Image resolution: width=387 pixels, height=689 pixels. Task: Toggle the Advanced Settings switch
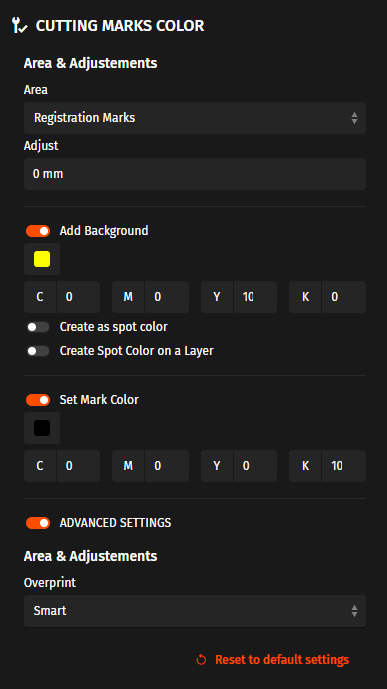click(38, 523)
